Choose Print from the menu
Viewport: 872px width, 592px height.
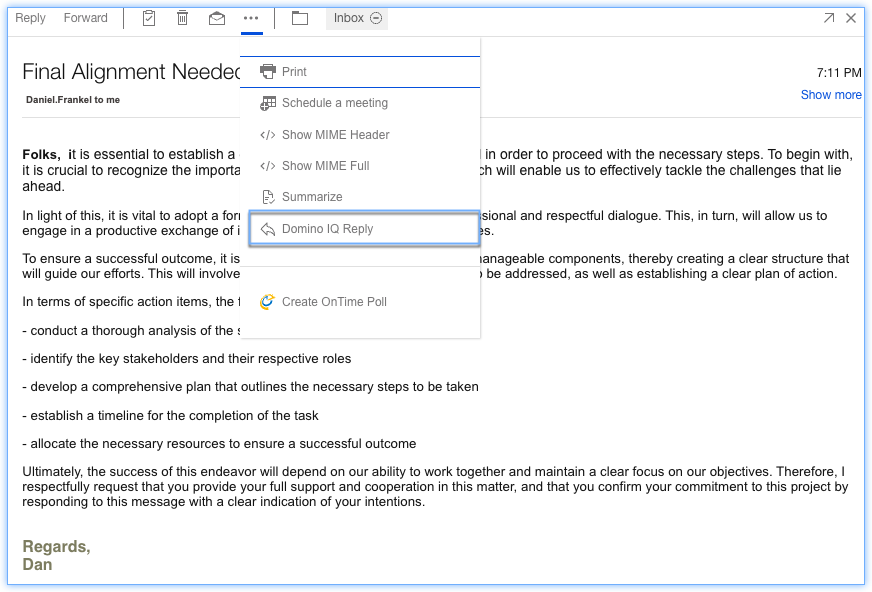[360, 72]
